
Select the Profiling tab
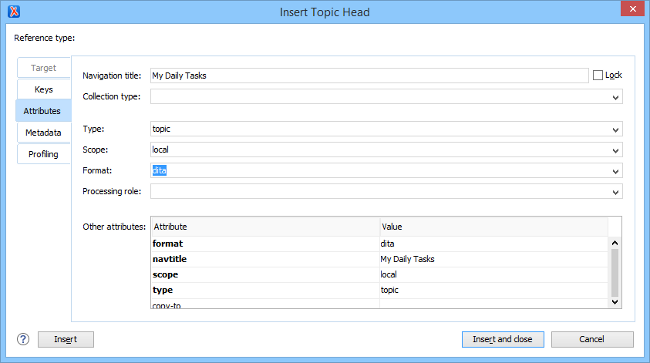click(44, 154)
